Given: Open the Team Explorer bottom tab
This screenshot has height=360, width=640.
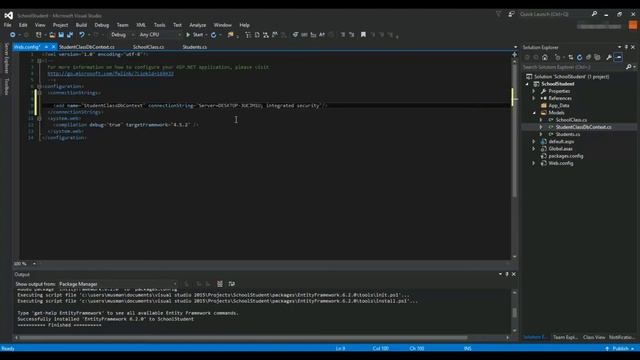Looking at the screenshot, I should (x=566, y=337).
